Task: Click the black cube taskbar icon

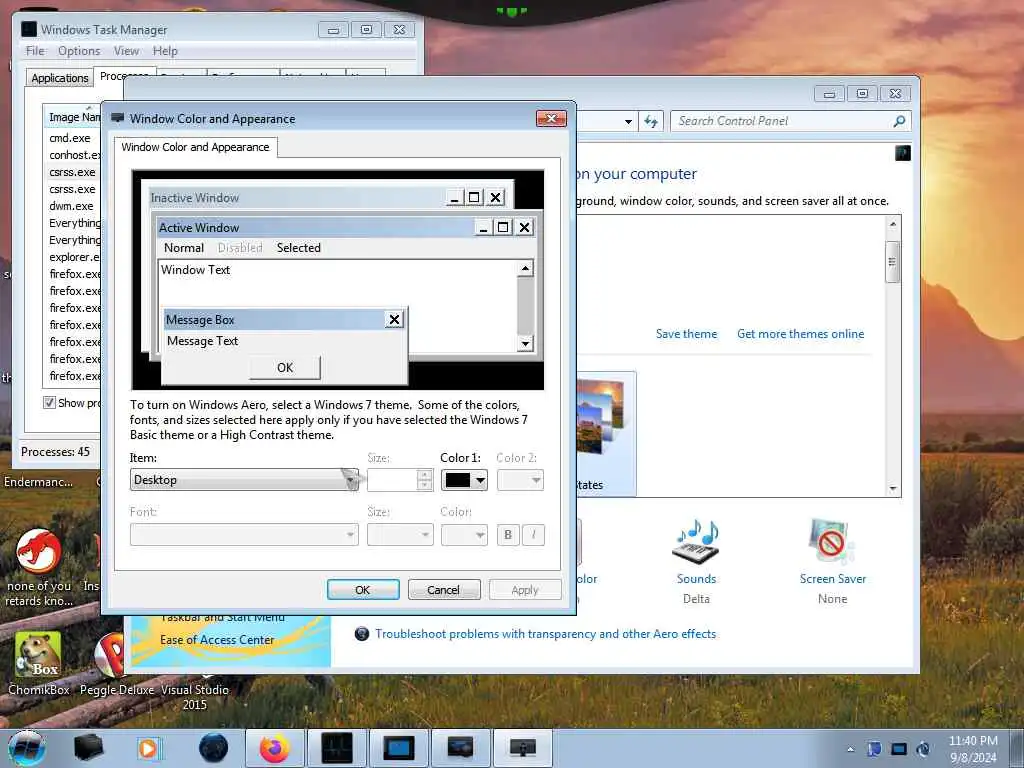Action: (x=89, y=748)
